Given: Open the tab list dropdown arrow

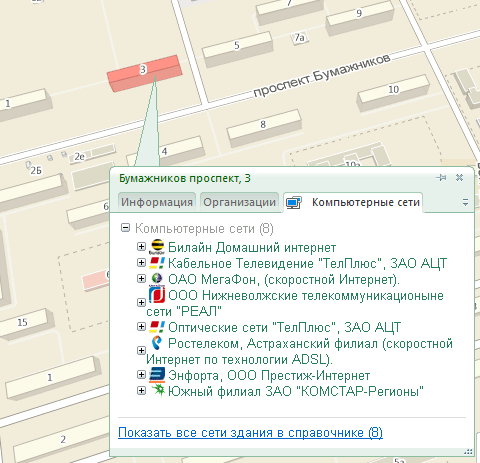Looking at the screenshot, I should pos(465,202).
